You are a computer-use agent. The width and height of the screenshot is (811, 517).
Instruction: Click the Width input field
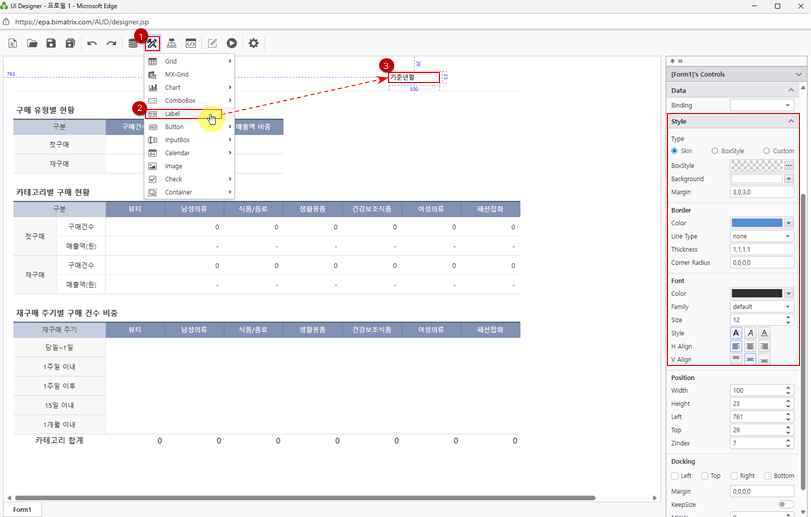click(x=755, y=391)
